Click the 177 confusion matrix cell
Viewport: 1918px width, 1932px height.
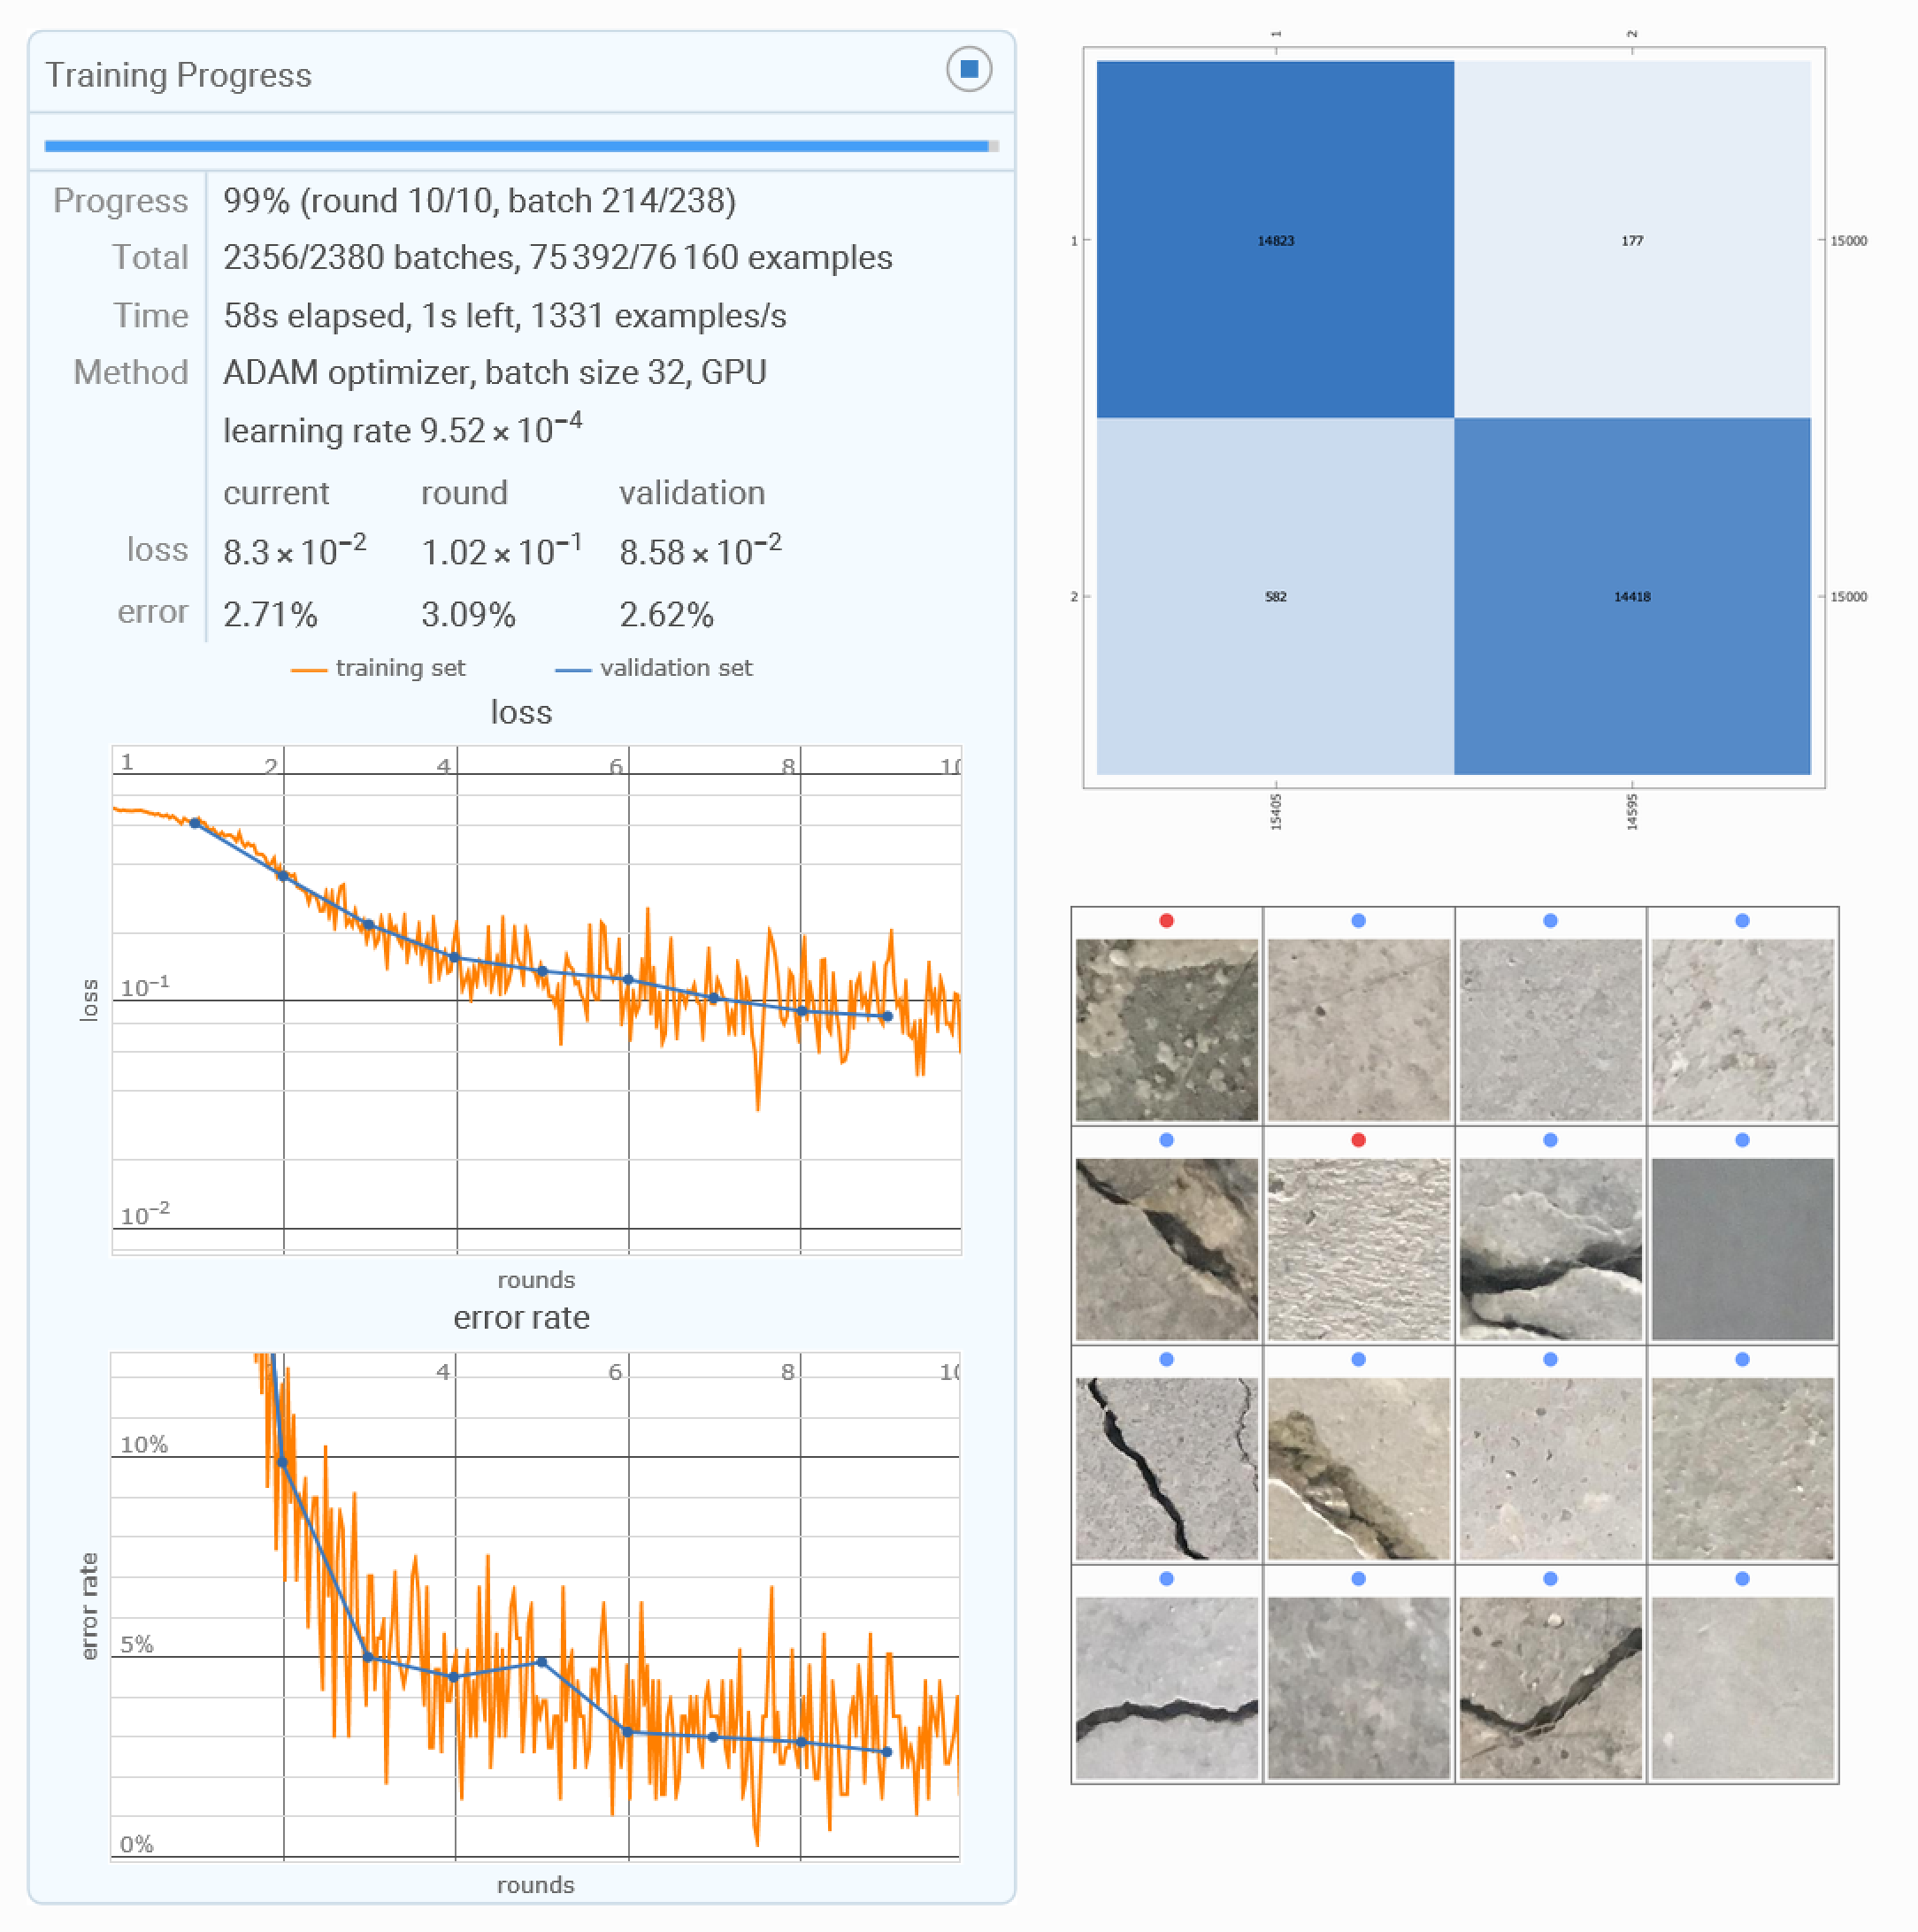click(1632, 239)
